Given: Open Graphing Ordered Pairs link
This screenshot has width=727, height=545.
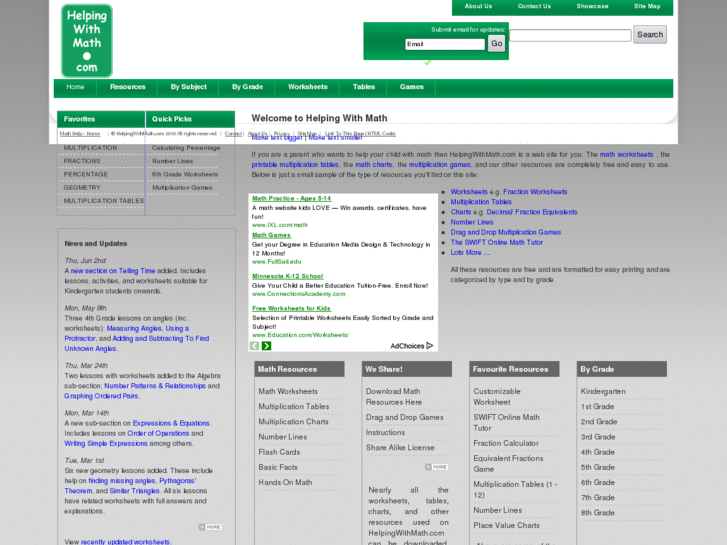Looking at the screenshot, I should (101, 396).
